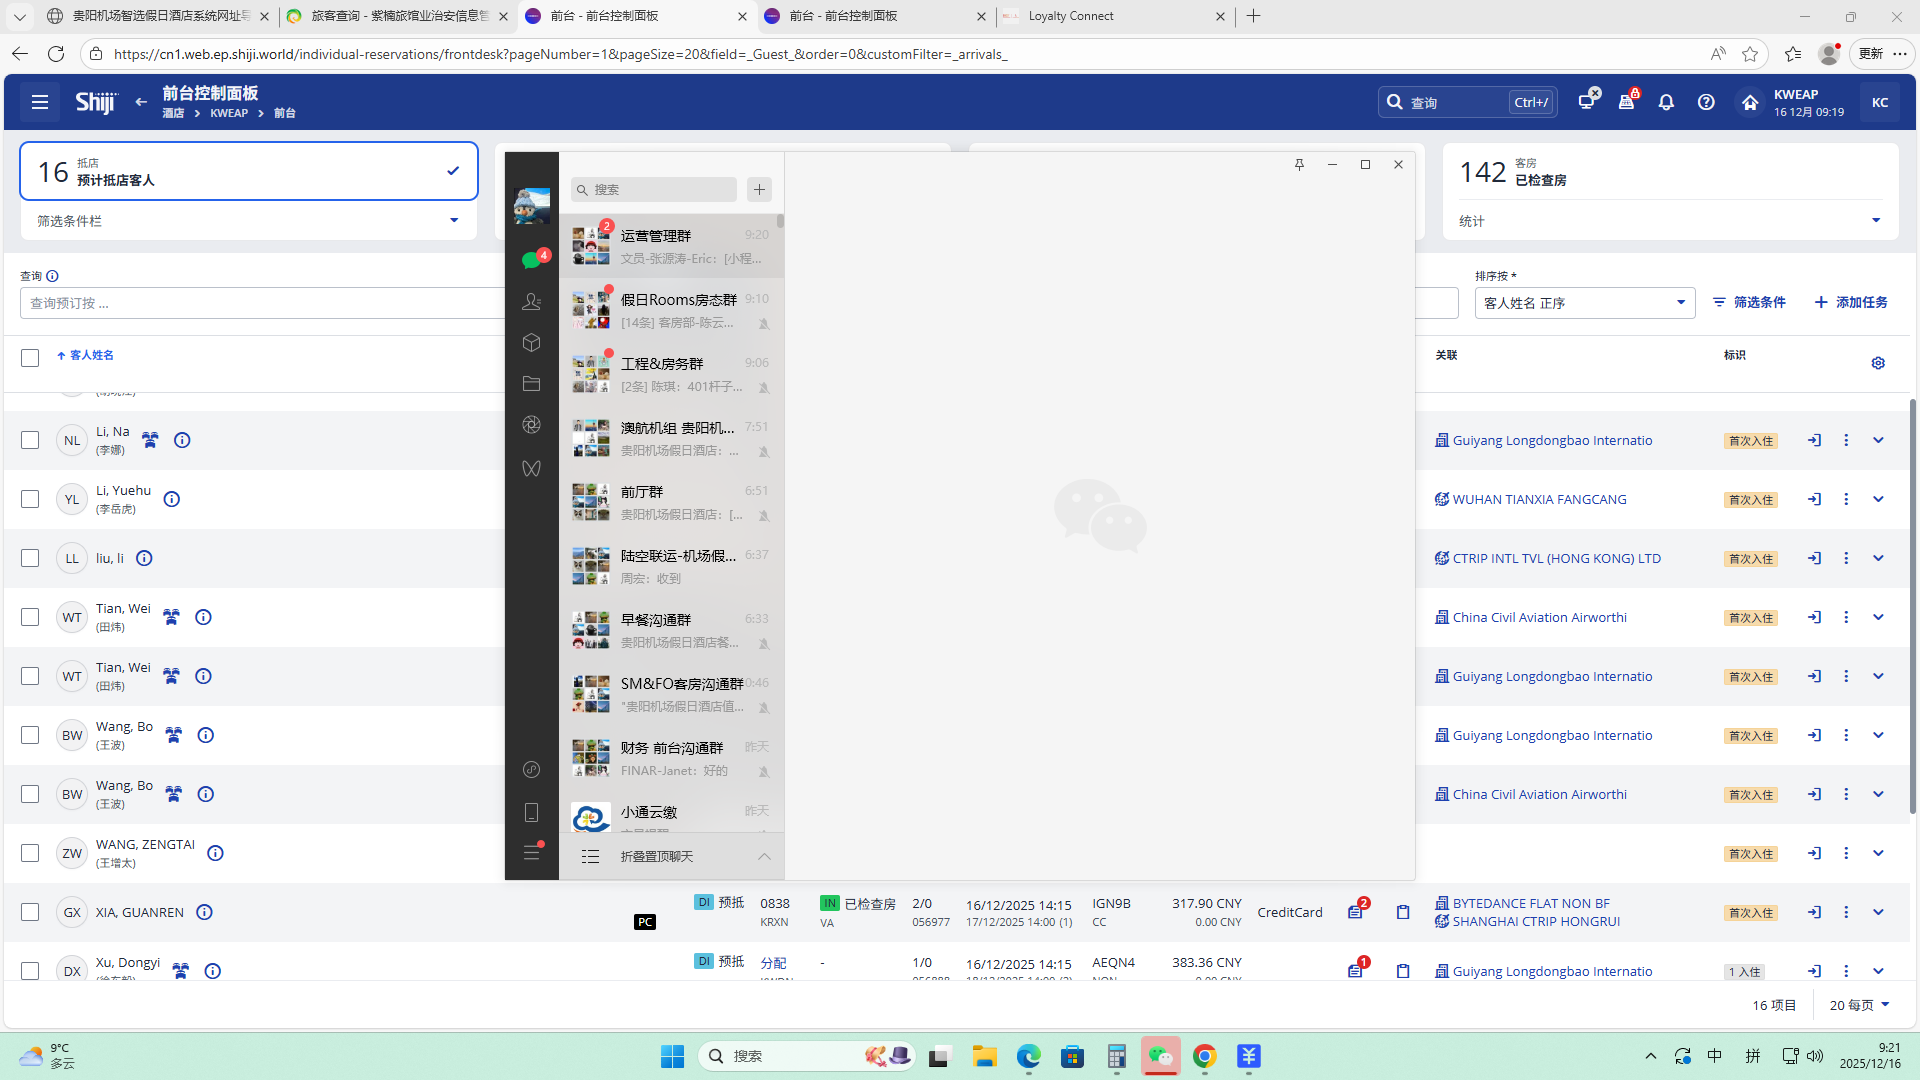Open the 客人姓名 正序 sort dropdown
This screenshot has height=1080, width=1920.
click(1584, 303)
